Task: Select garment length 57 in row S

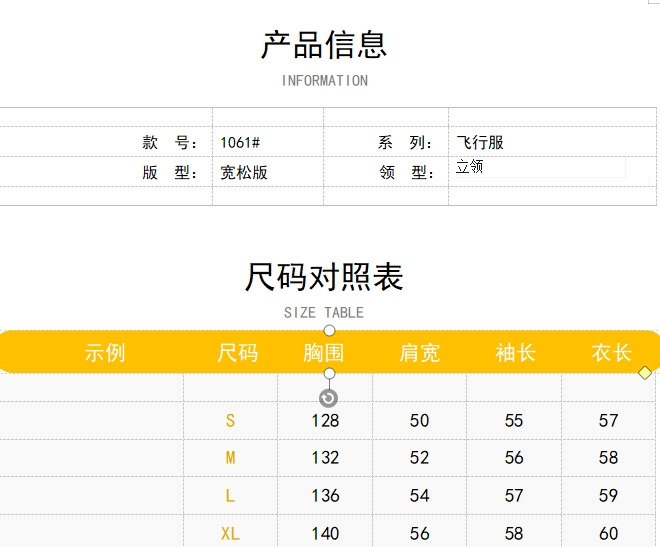Action: coord(609,421)
